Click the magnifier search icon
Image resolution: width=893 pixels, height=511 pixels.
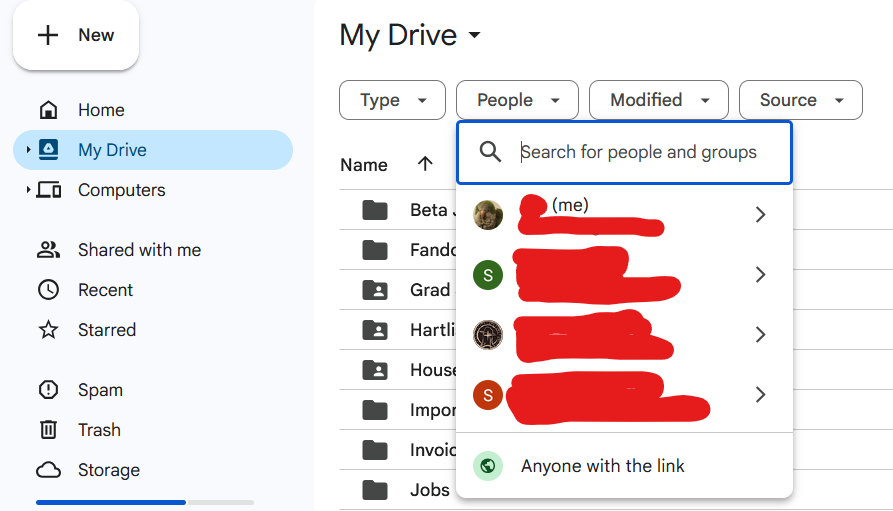click(x=490, y=152)
